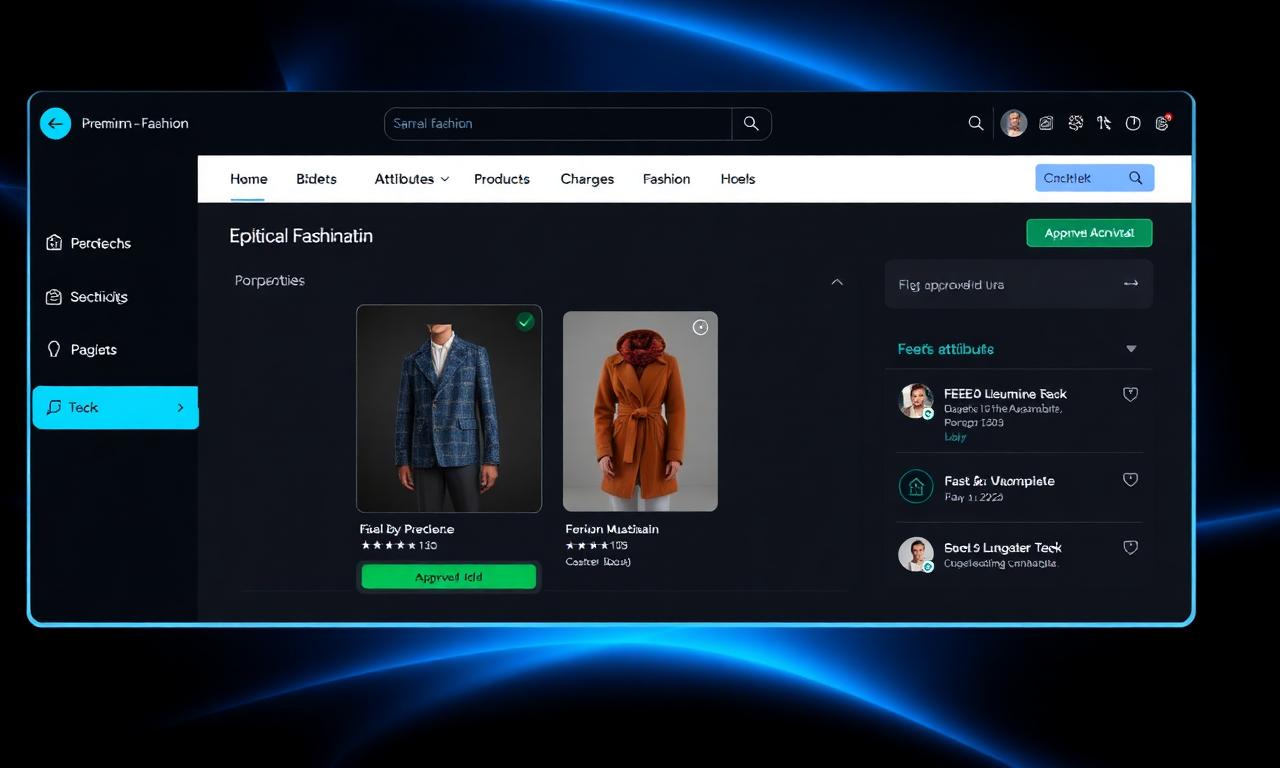Click the Pagiets lightbulb icon
Screen dimensions: 1280x768
[54, 350]
